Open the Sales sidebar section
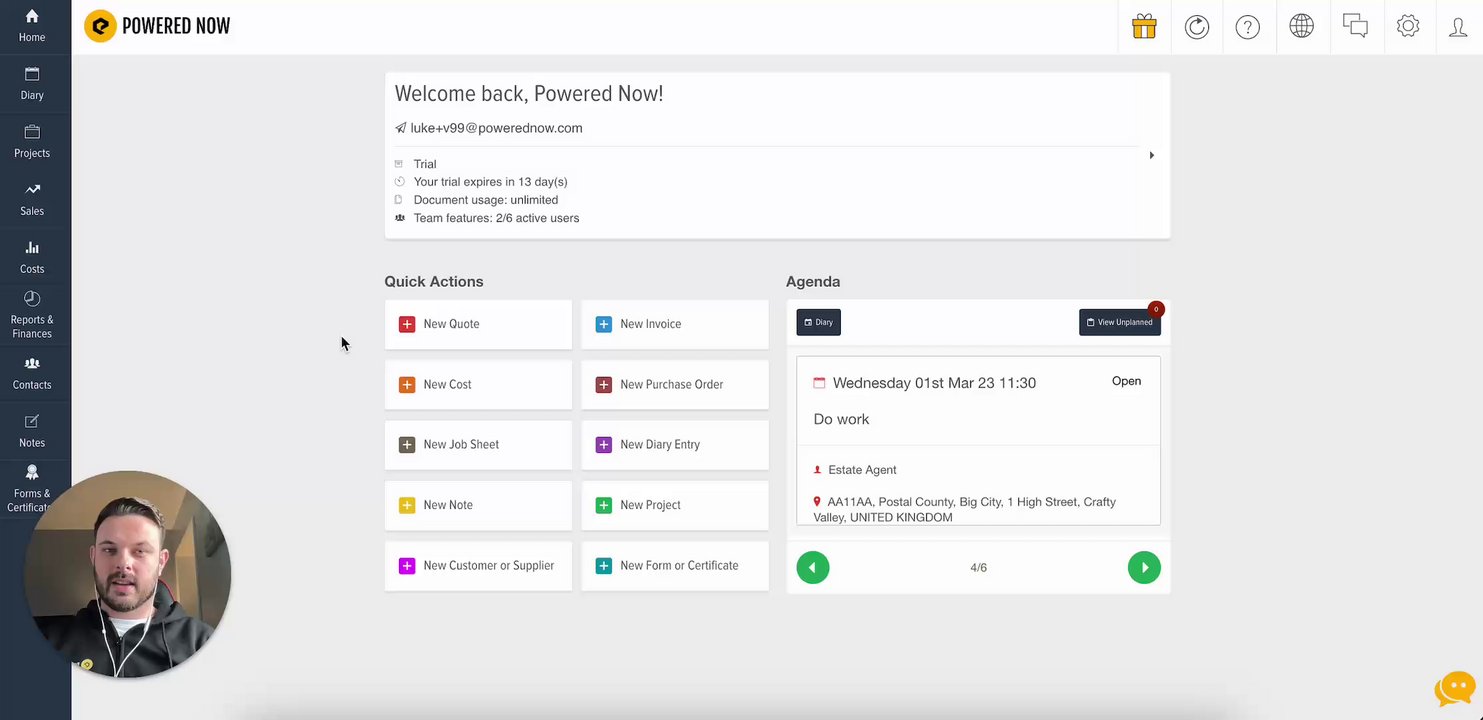The width and height of the screenshot is (1483, 720). click(x=32, y=200)
